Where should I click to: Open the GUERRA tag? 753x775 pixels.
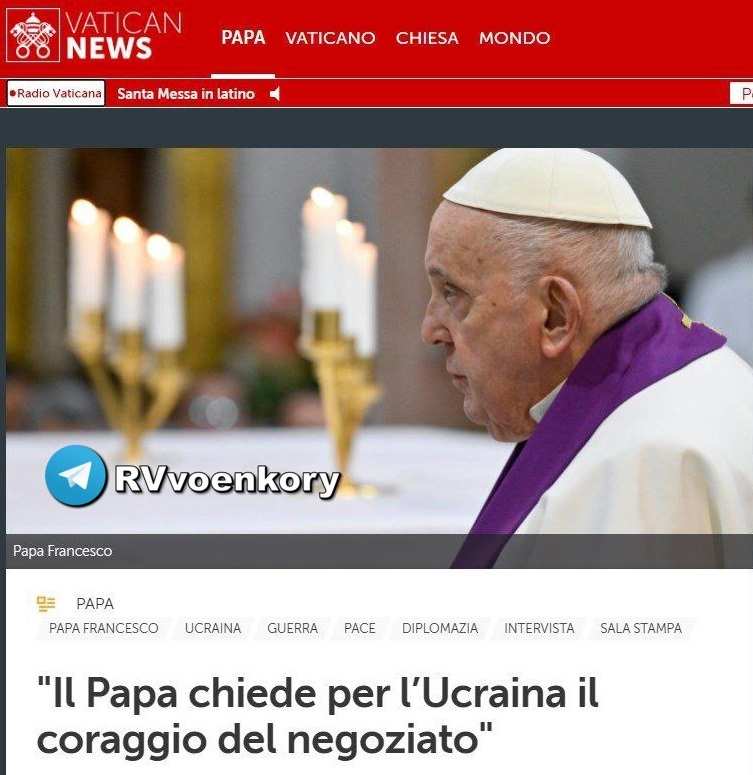coord(292,628)
